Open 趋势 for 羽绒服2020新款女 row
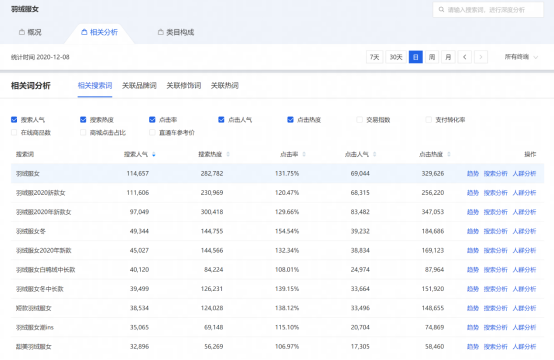The image size is (554, 360). coord(473,193)
